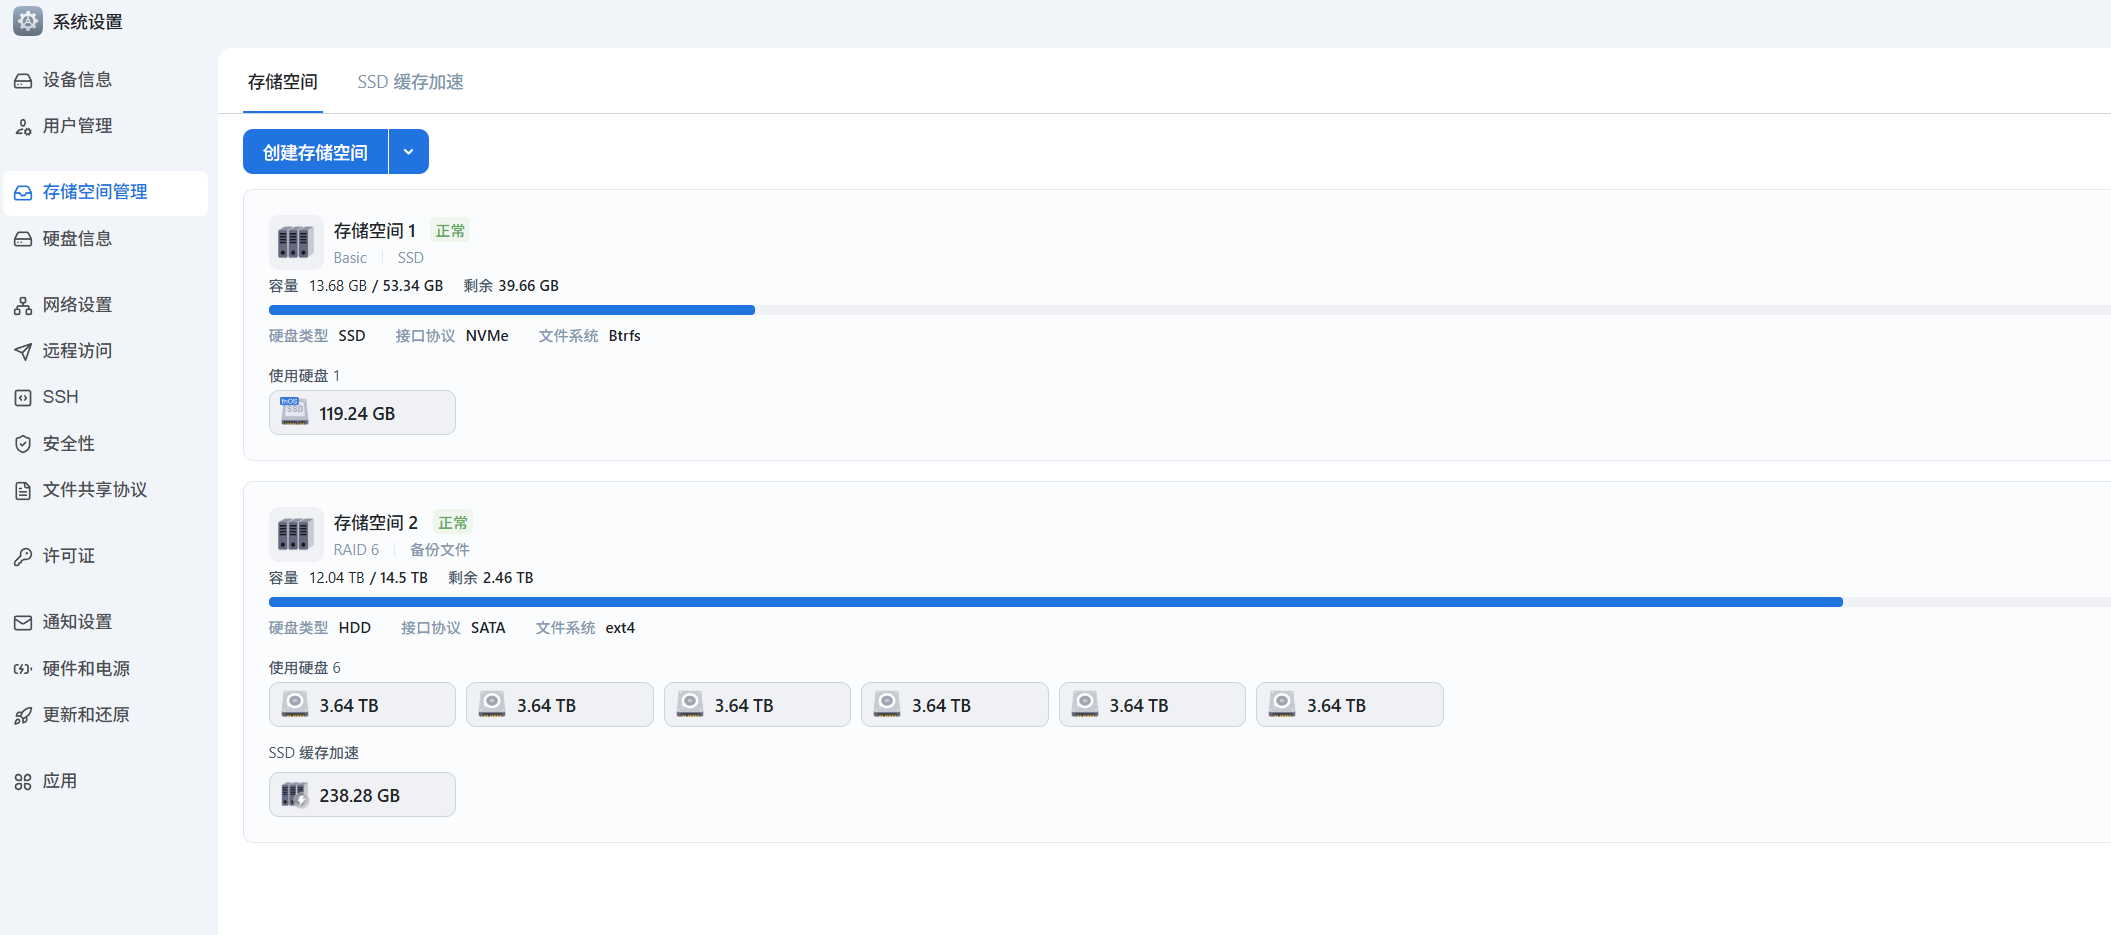Screen dimensions: 2111x935
Task: Click the 存储空间 2 volume icon
Action: point(295,534)
